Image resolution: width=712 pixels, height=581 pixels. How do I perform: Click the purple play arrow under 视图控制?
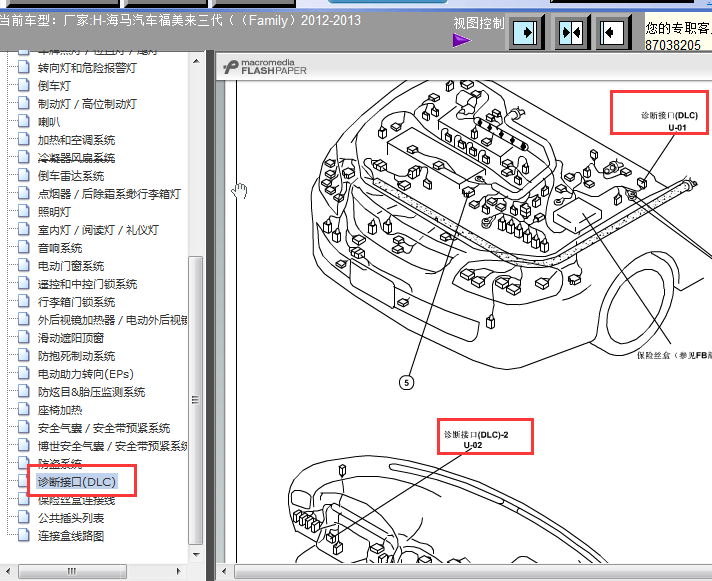[x=462, y=40]
